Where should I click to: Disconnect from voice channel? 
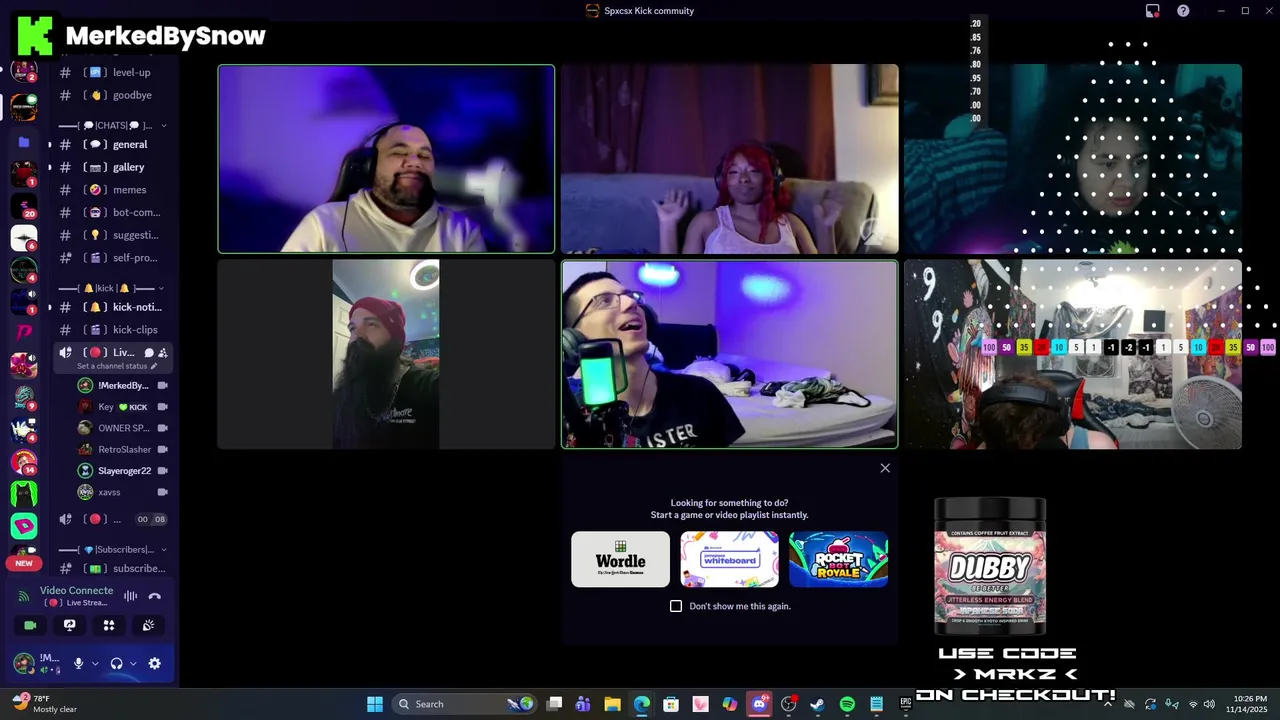point(154,596)
